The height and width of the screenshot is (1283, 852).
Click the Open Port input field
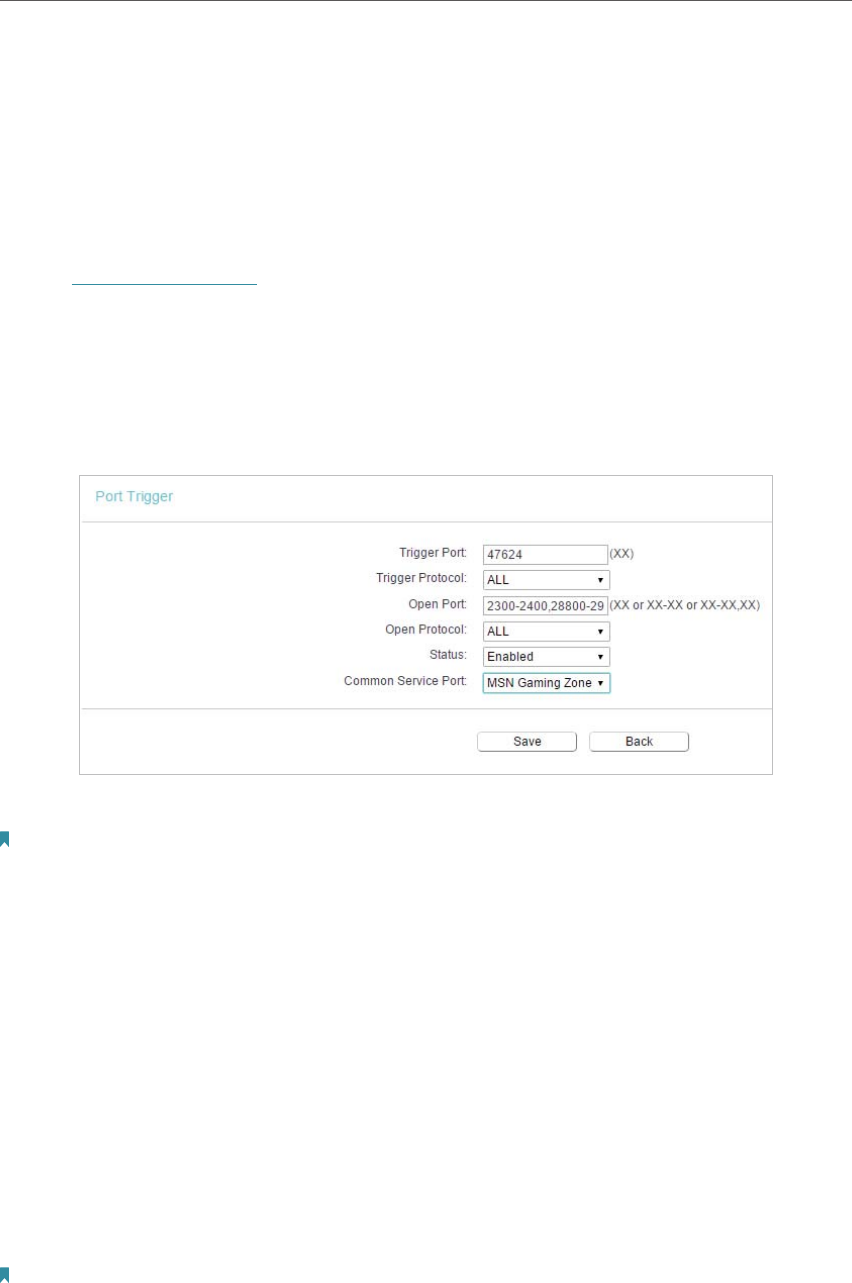[x=545, y=606]
